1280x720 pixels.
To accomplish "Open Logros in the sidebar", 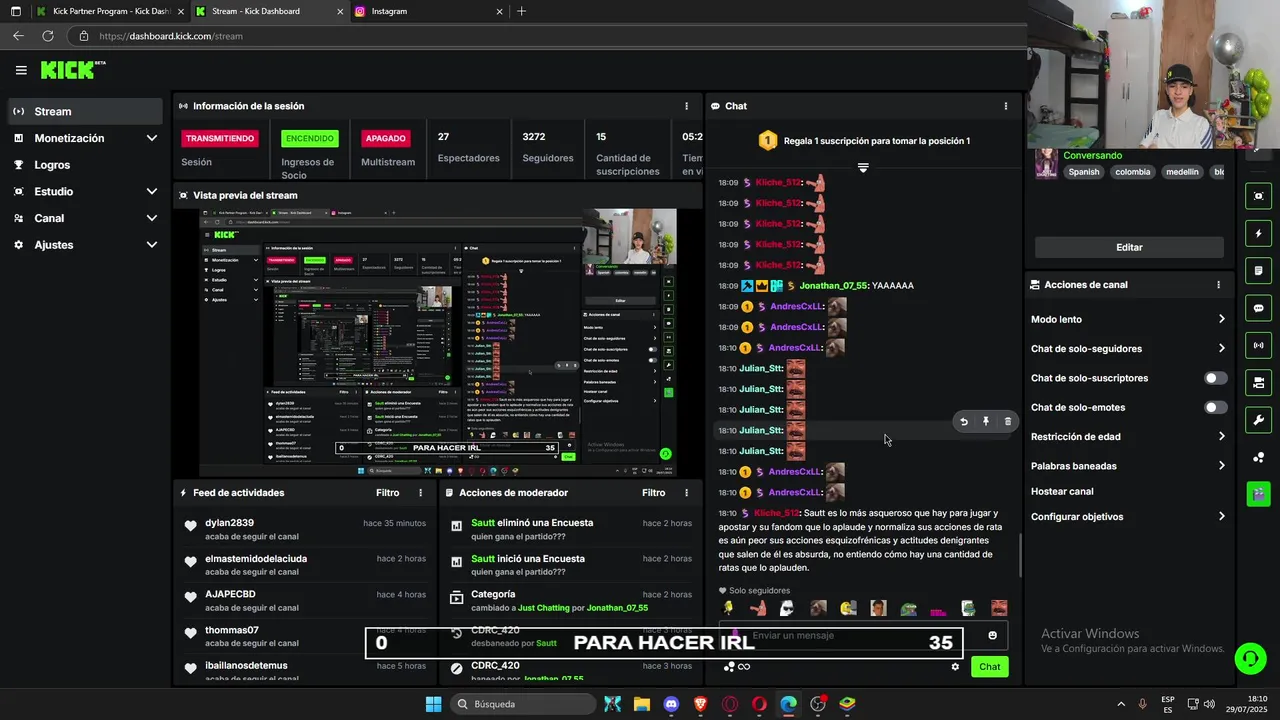I will pos(84,165).
